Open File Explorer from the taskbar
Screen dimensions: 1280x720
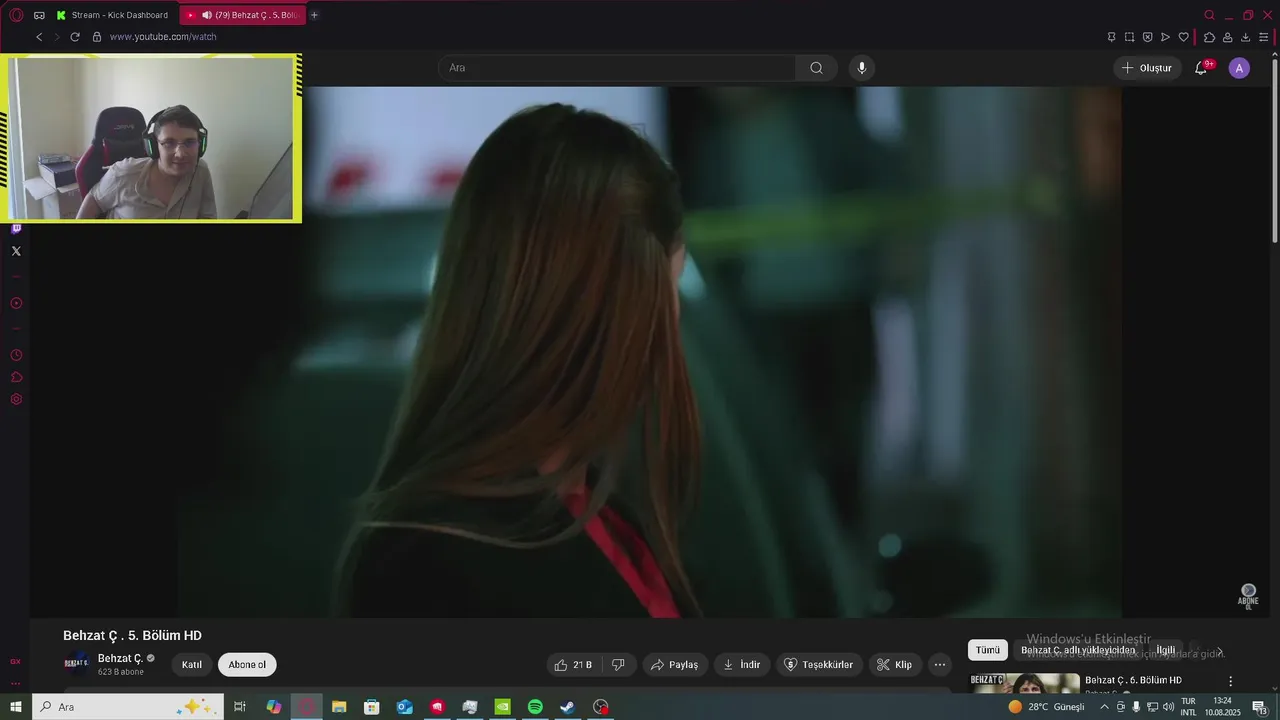point(339,707)
